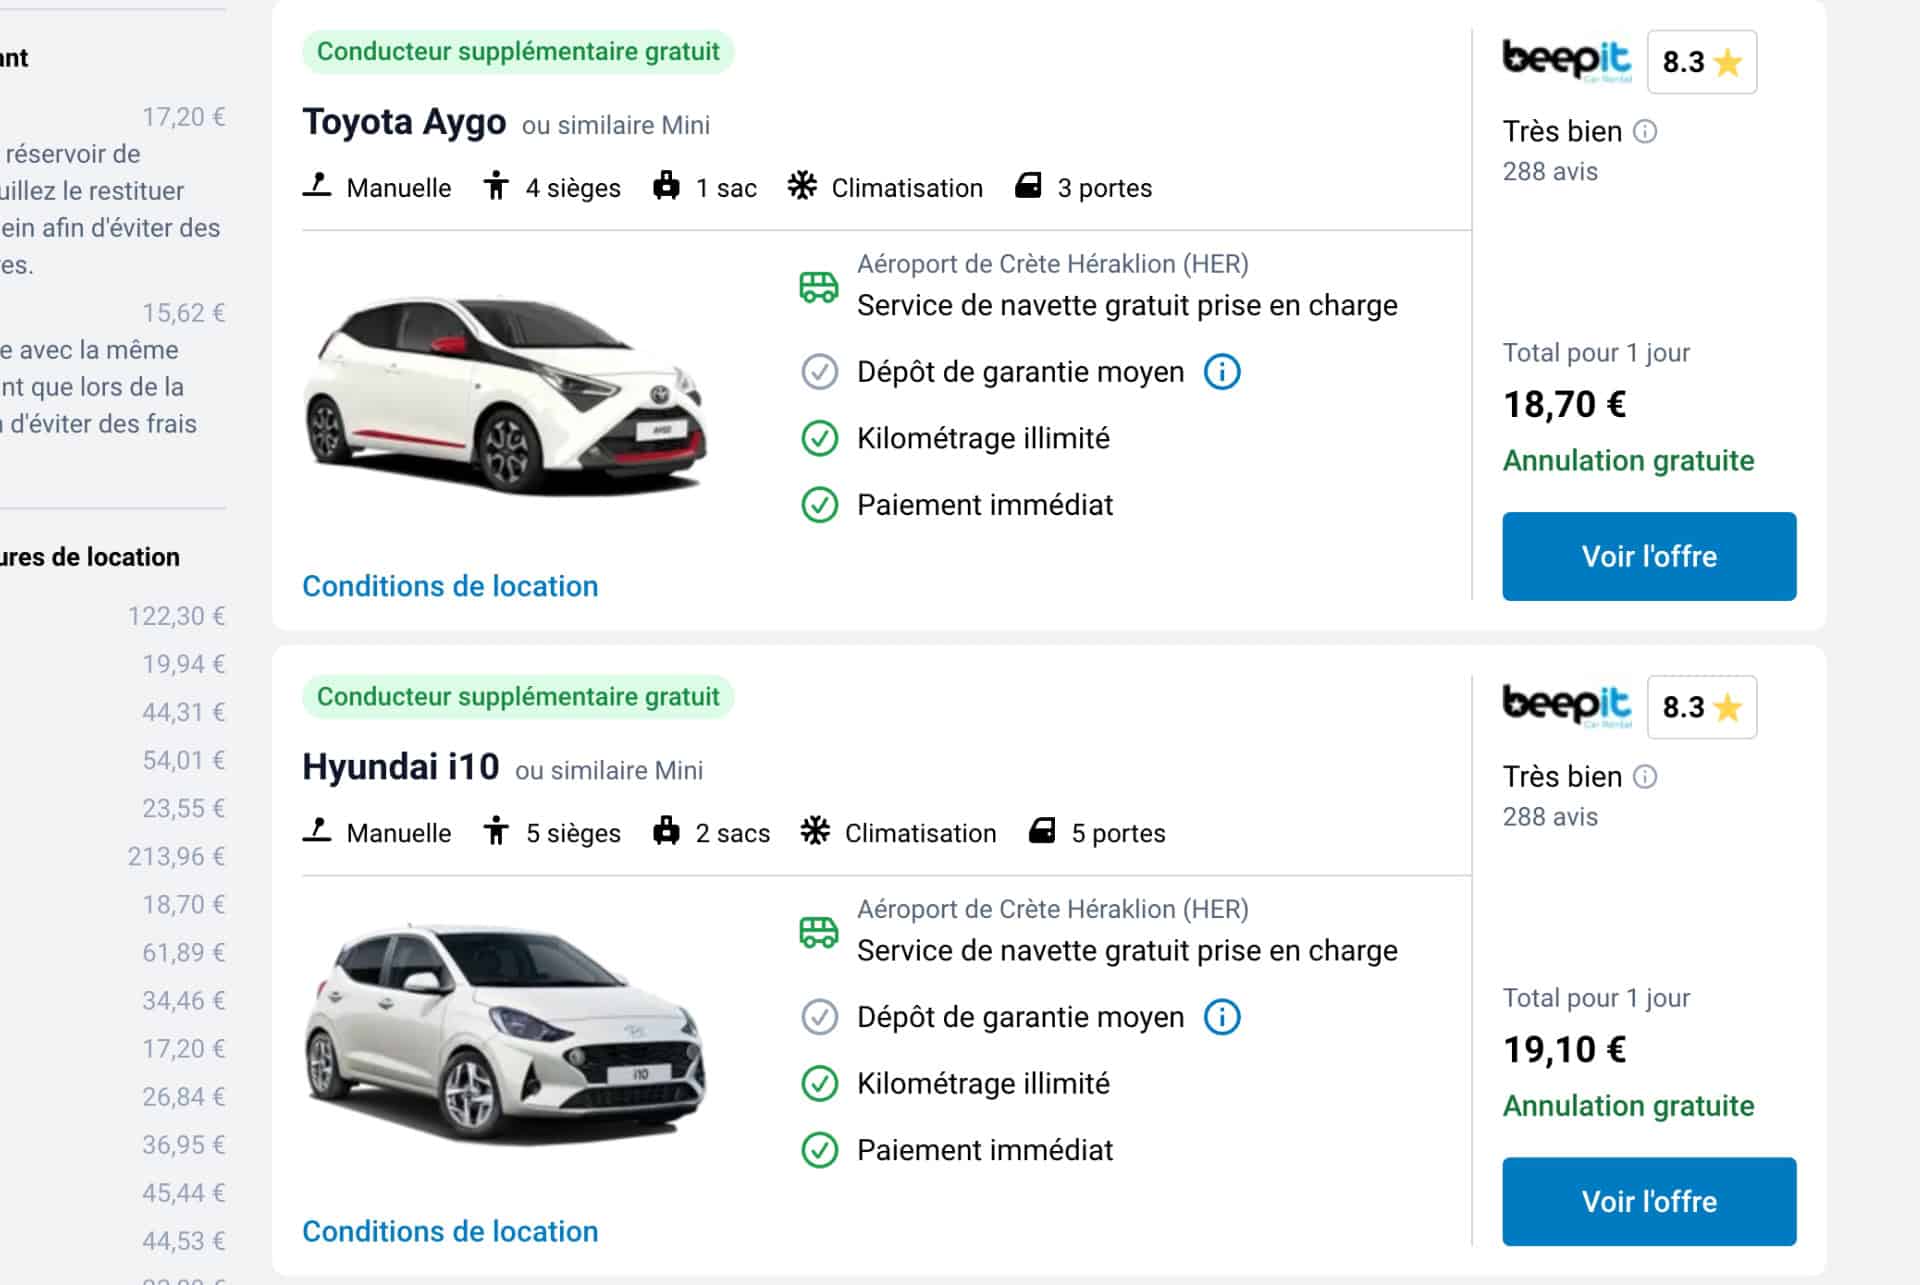
Task: Open the Très bien info tooltip for Toyota Aygo
Action: click(x=1645, y=131)
